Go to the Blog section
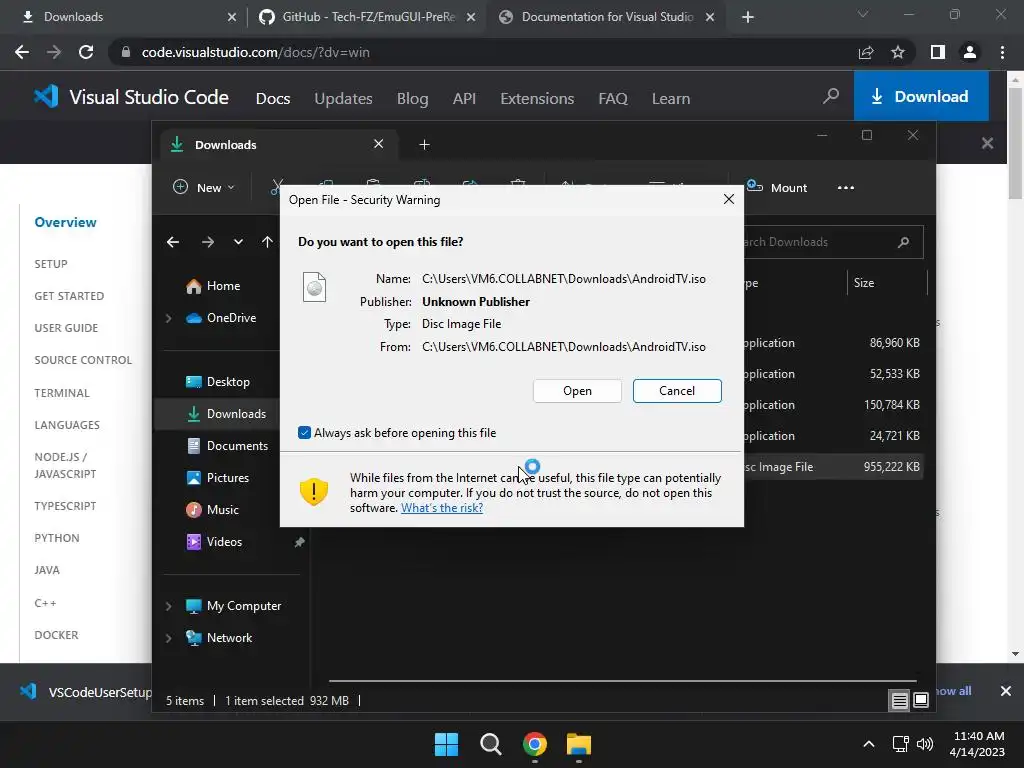The width and height of the screenshot is (1024, 768). (x=413, y=99)
